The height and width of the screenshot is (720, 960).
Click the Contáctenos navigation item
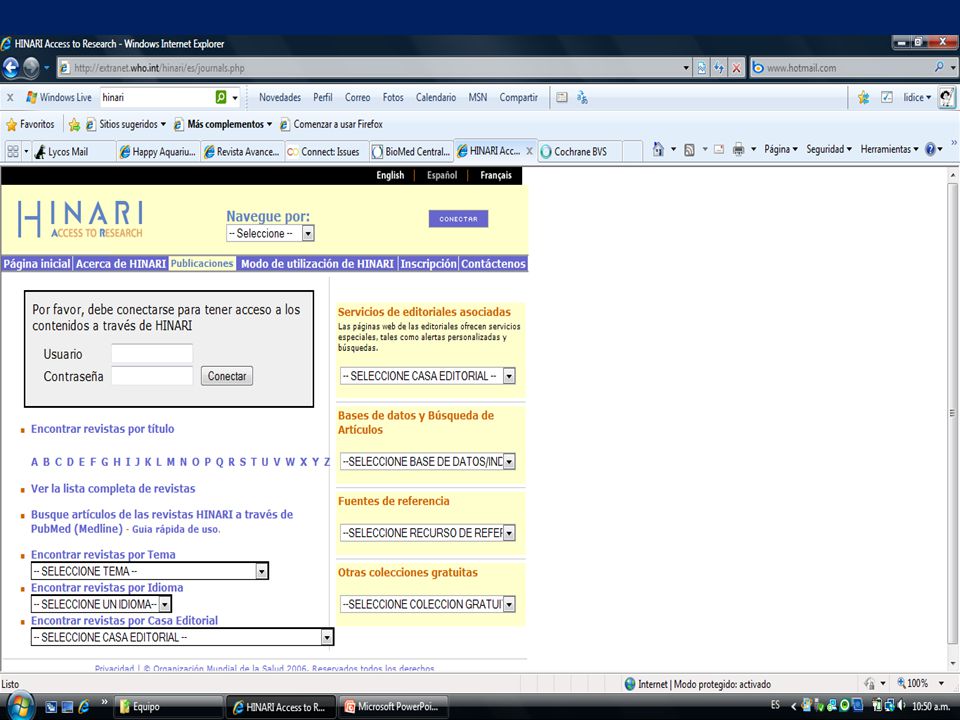493,264
